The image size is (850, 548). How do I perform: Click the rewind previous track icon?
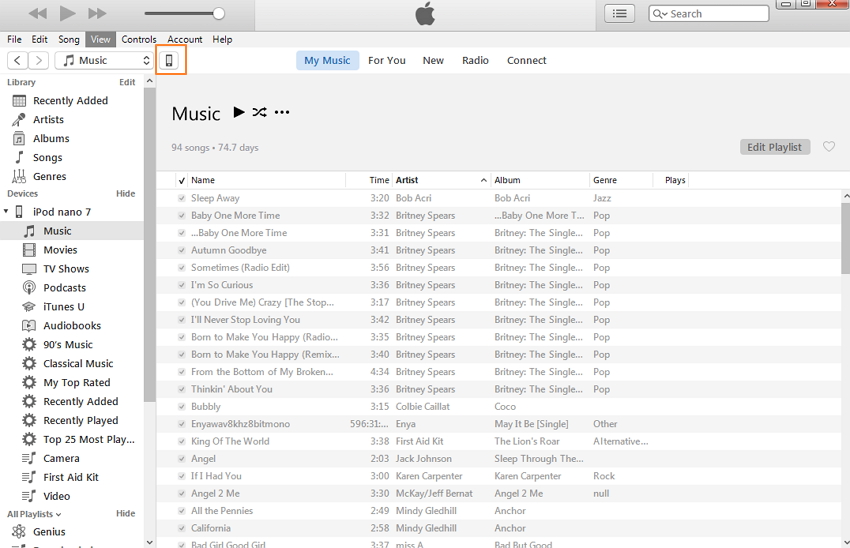click(x=37, y=14)
